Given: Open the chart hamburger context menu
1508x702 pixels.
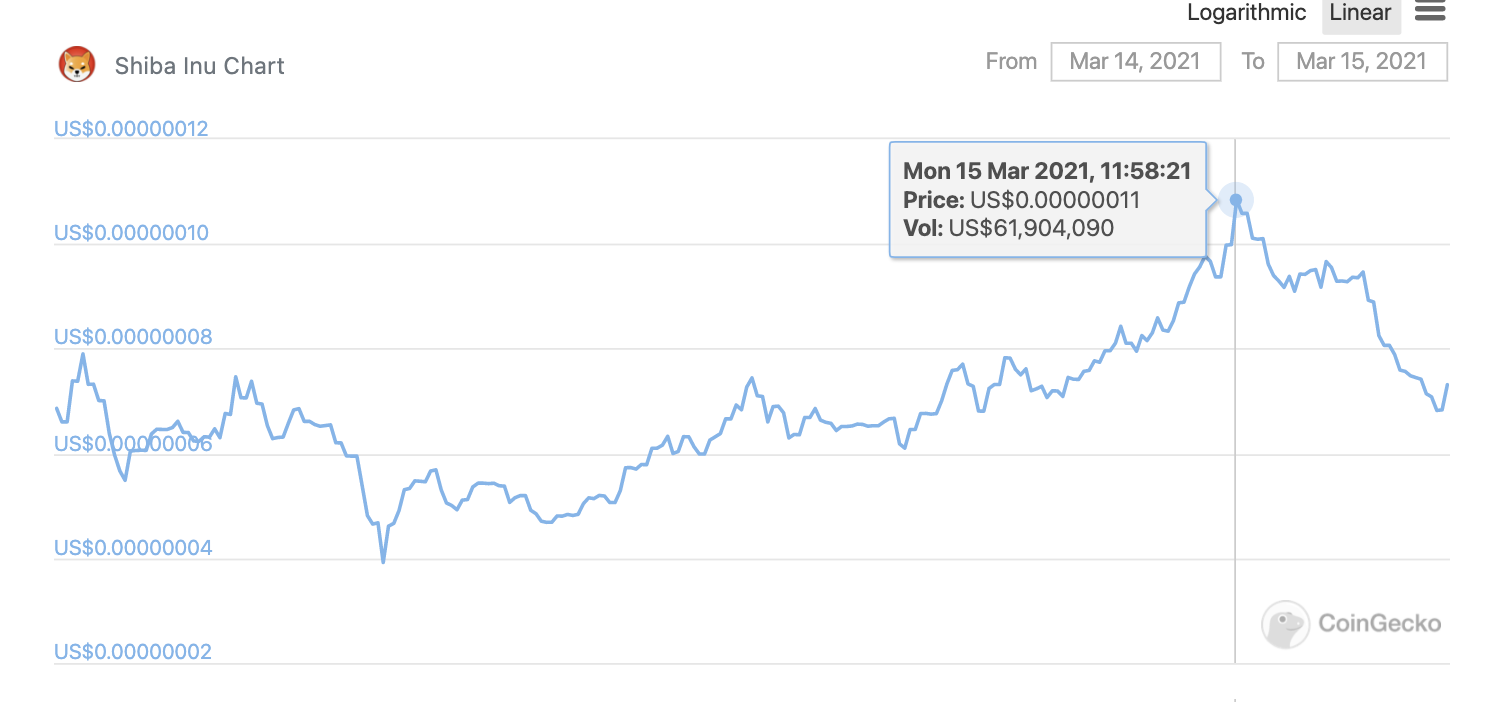Looking at the screenshot, I should pos(1430,12).
